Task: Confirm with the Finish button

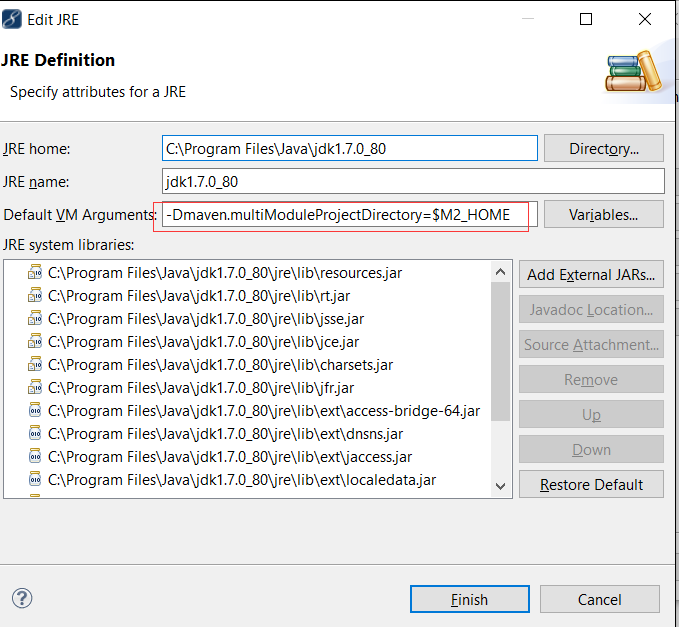Action: (x=469, y=599)
